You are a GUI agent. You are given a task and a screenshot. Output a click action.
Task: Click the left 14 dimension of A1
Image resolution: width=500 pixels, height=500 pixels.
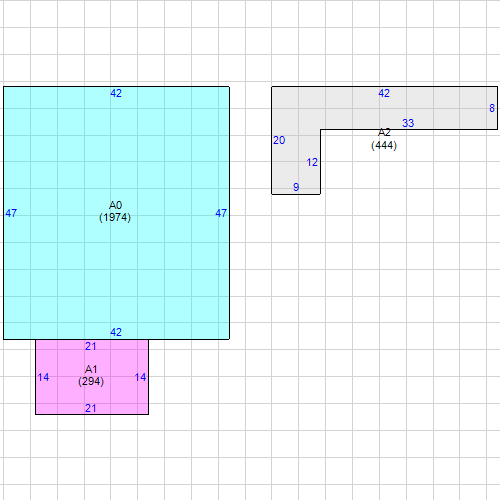coord(43,377)
